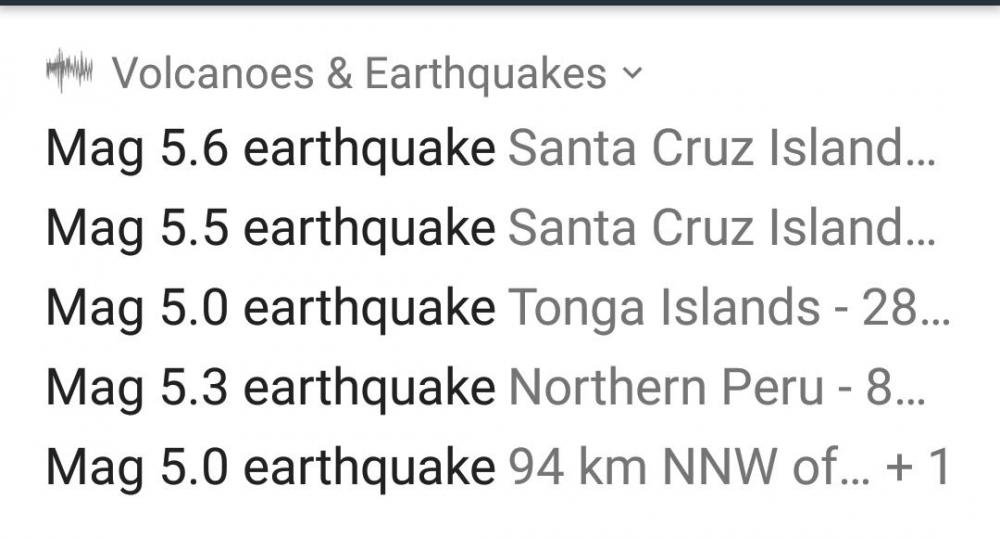Open the Mag 5.3 earthquake alert

pos(270,388)
